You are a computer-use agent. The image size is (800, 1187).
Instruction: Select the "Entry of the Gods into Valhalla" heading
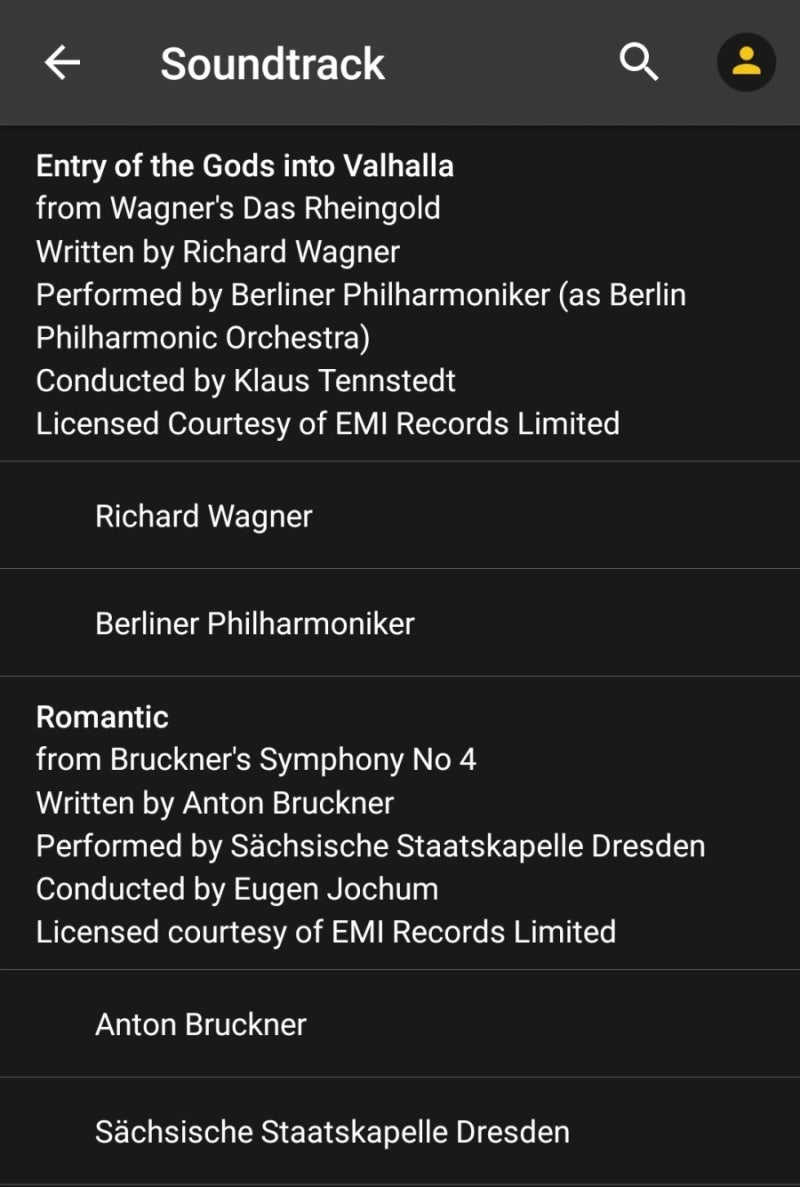pos(245,165)
